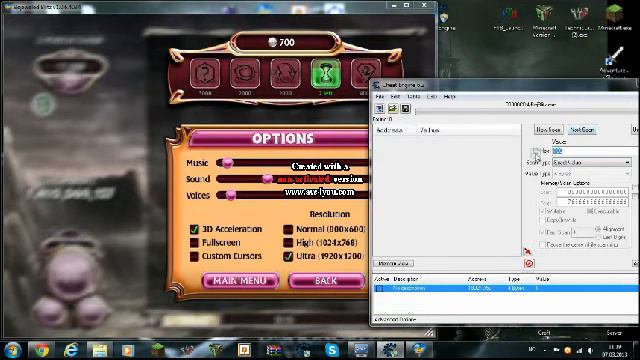Select the green hourglass boost in the game
This screenshot has height=360, width=640.
tap(326, 74)
